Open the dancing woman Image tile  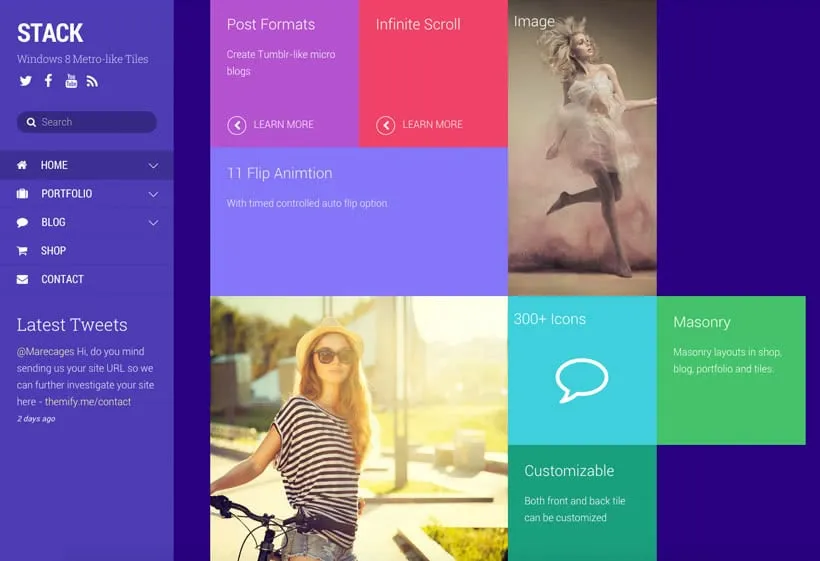(582, 147)
